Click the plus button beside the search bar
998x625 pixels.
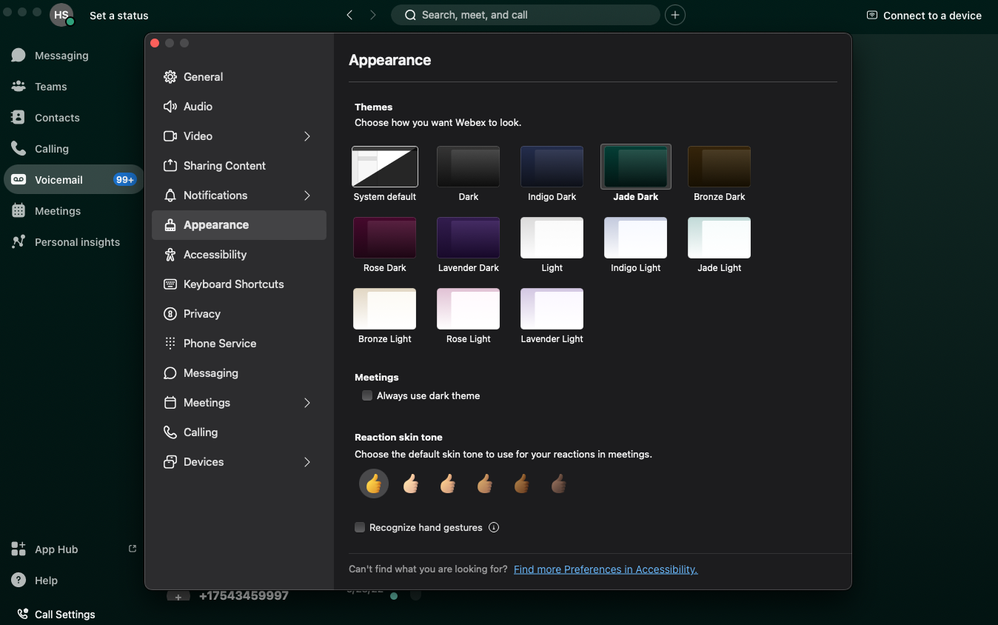click(675, 15)
